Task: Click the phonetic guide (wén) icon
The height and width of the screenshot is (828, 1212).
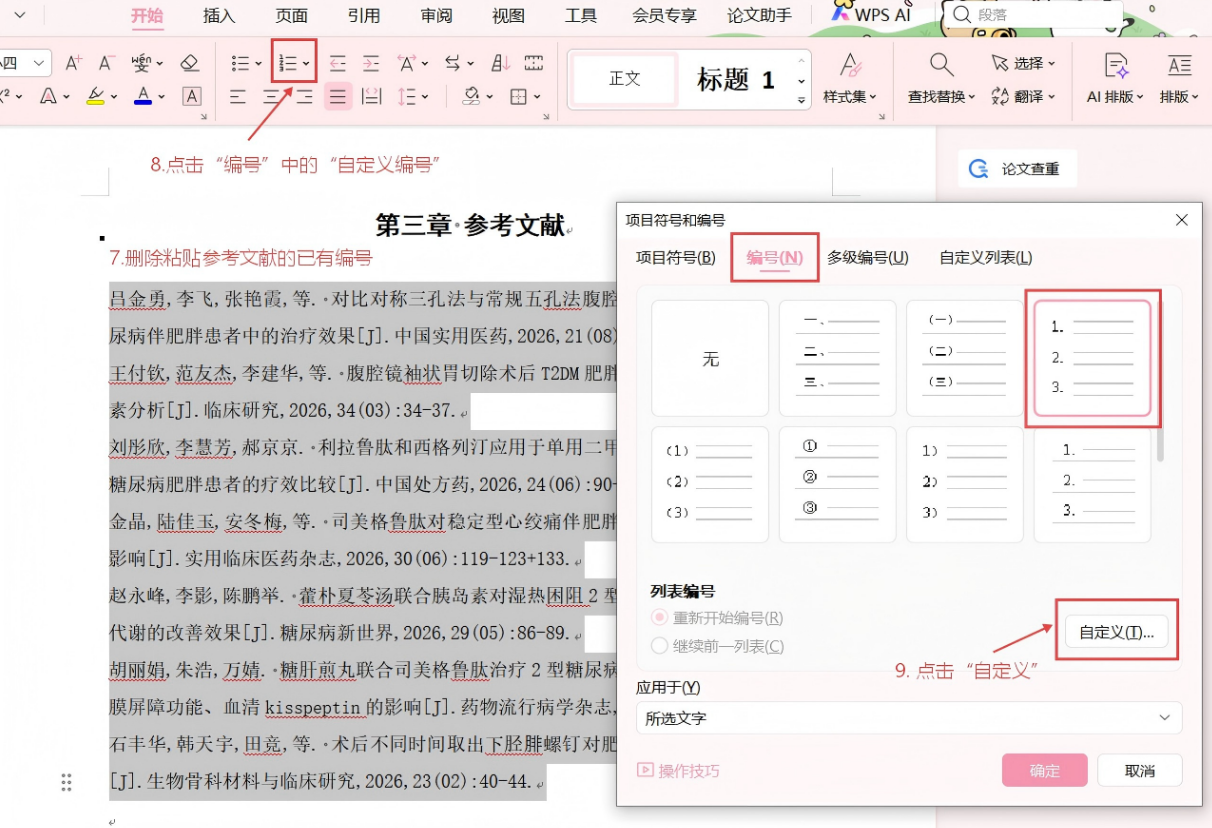Action: pyautogui.click(x=143, y=63)
